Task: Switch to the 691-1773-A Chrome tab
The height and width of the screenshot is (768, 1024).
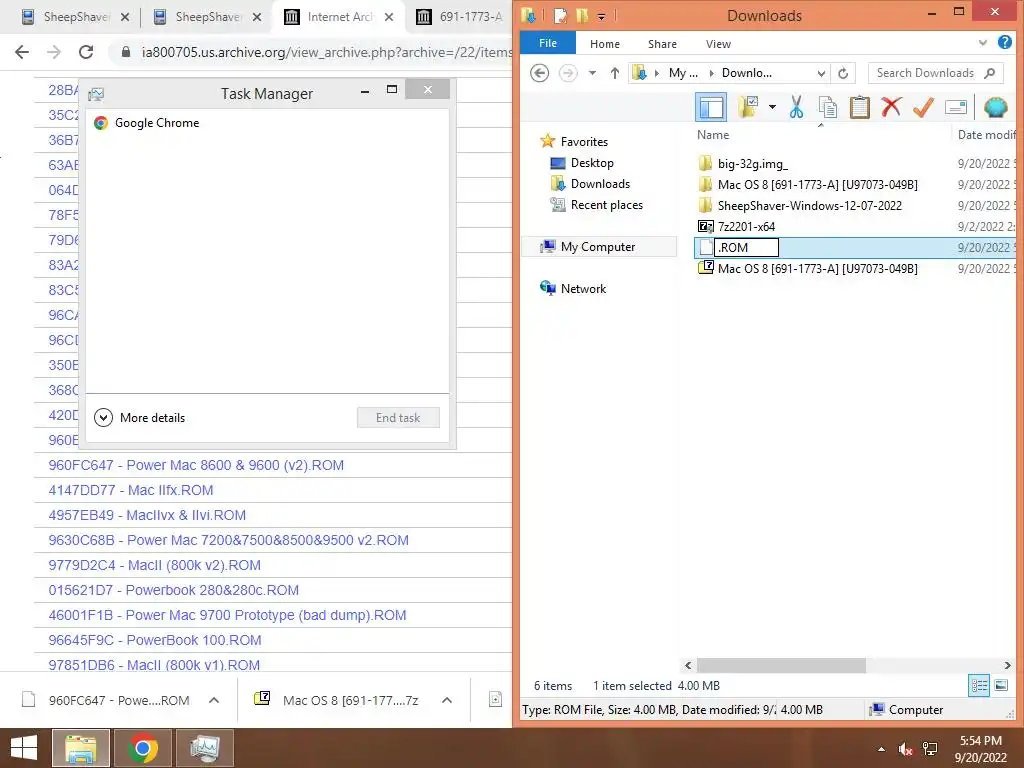Action: point(460,17)
